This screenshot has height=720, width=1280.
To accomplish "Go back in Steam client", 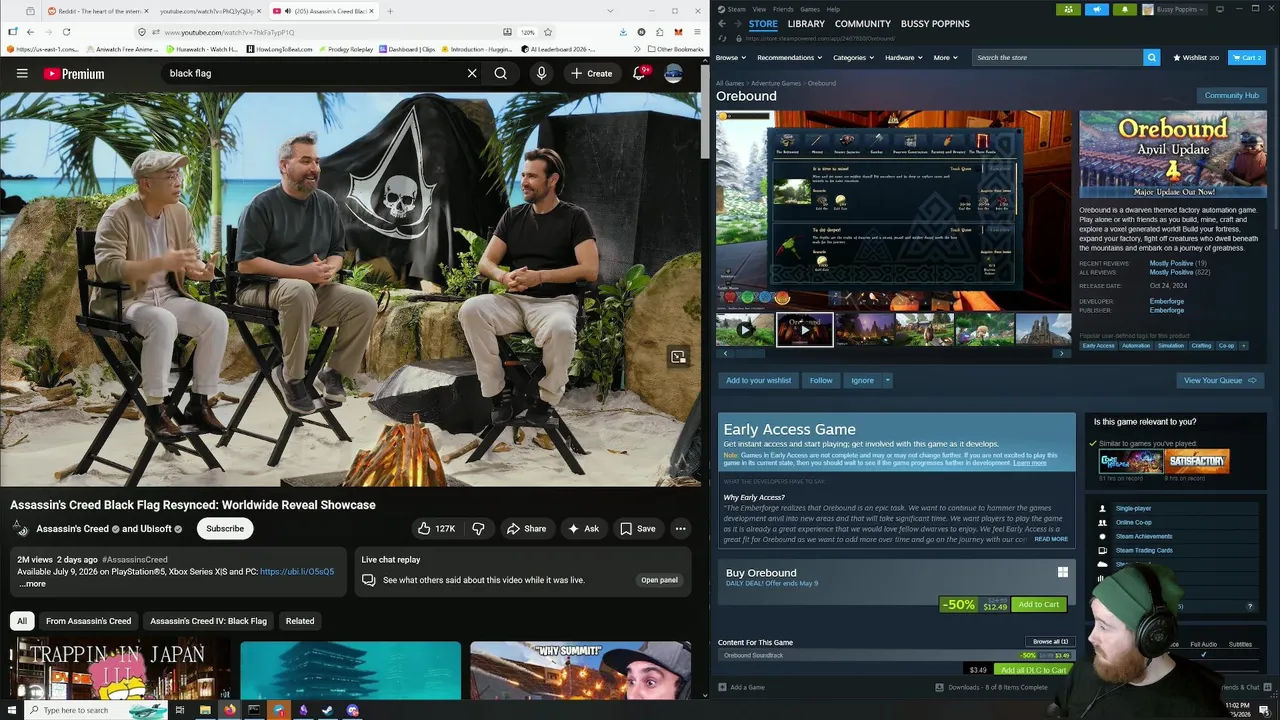I will pos(724,24).
